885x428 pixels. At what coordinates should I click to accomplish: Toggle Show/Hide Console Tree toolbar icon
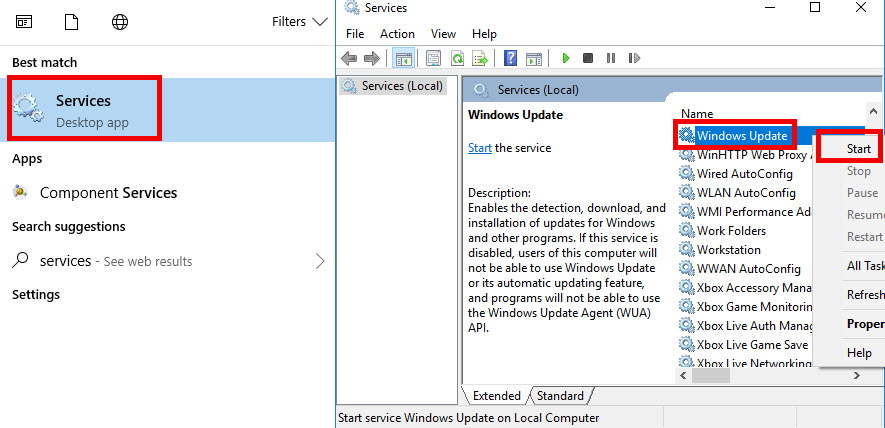tap(404, 58)
